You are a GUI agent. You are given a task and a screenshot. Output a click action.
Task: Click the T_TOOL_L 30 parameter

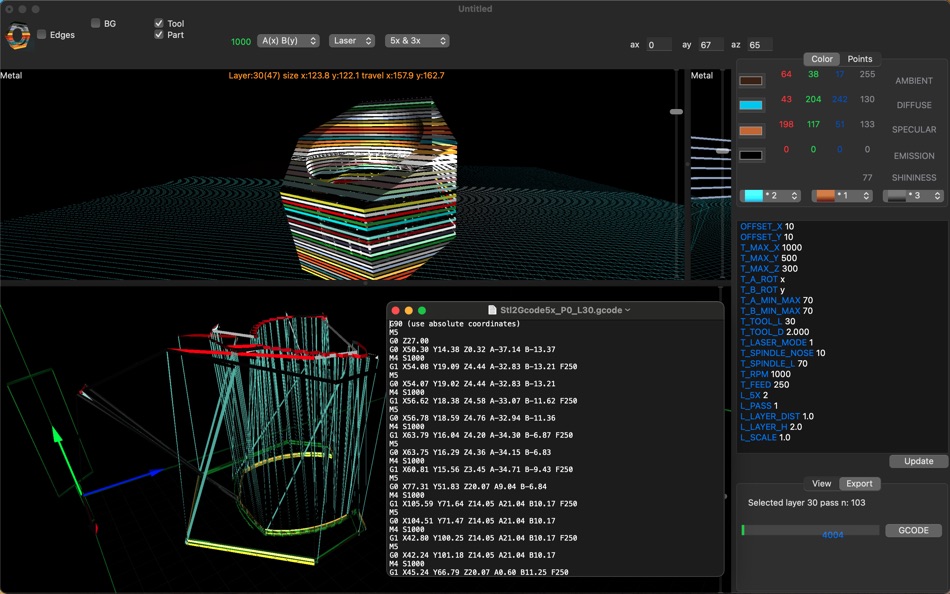coord(768,321)
